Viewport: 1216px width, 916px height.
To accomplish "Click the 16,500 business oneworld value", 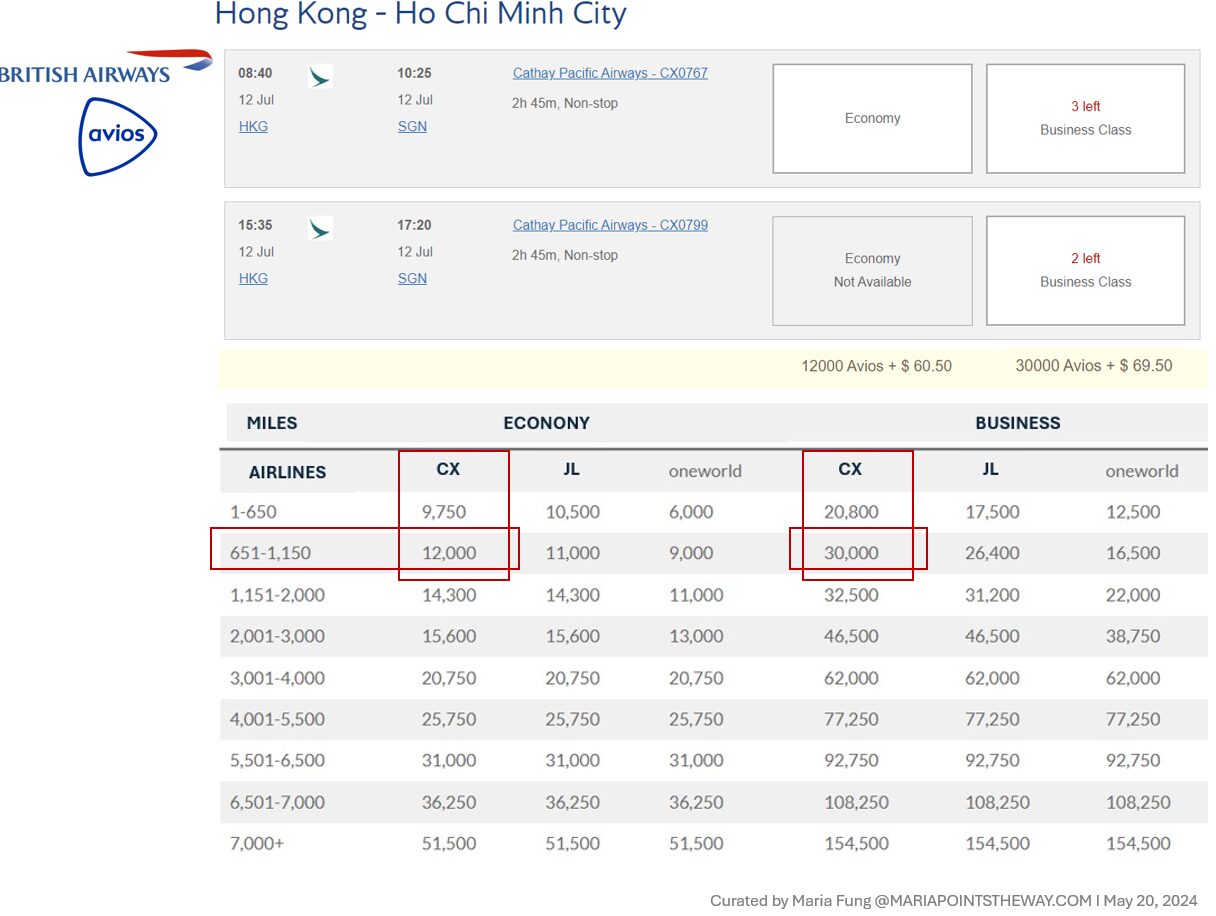I will [1133, 553].
